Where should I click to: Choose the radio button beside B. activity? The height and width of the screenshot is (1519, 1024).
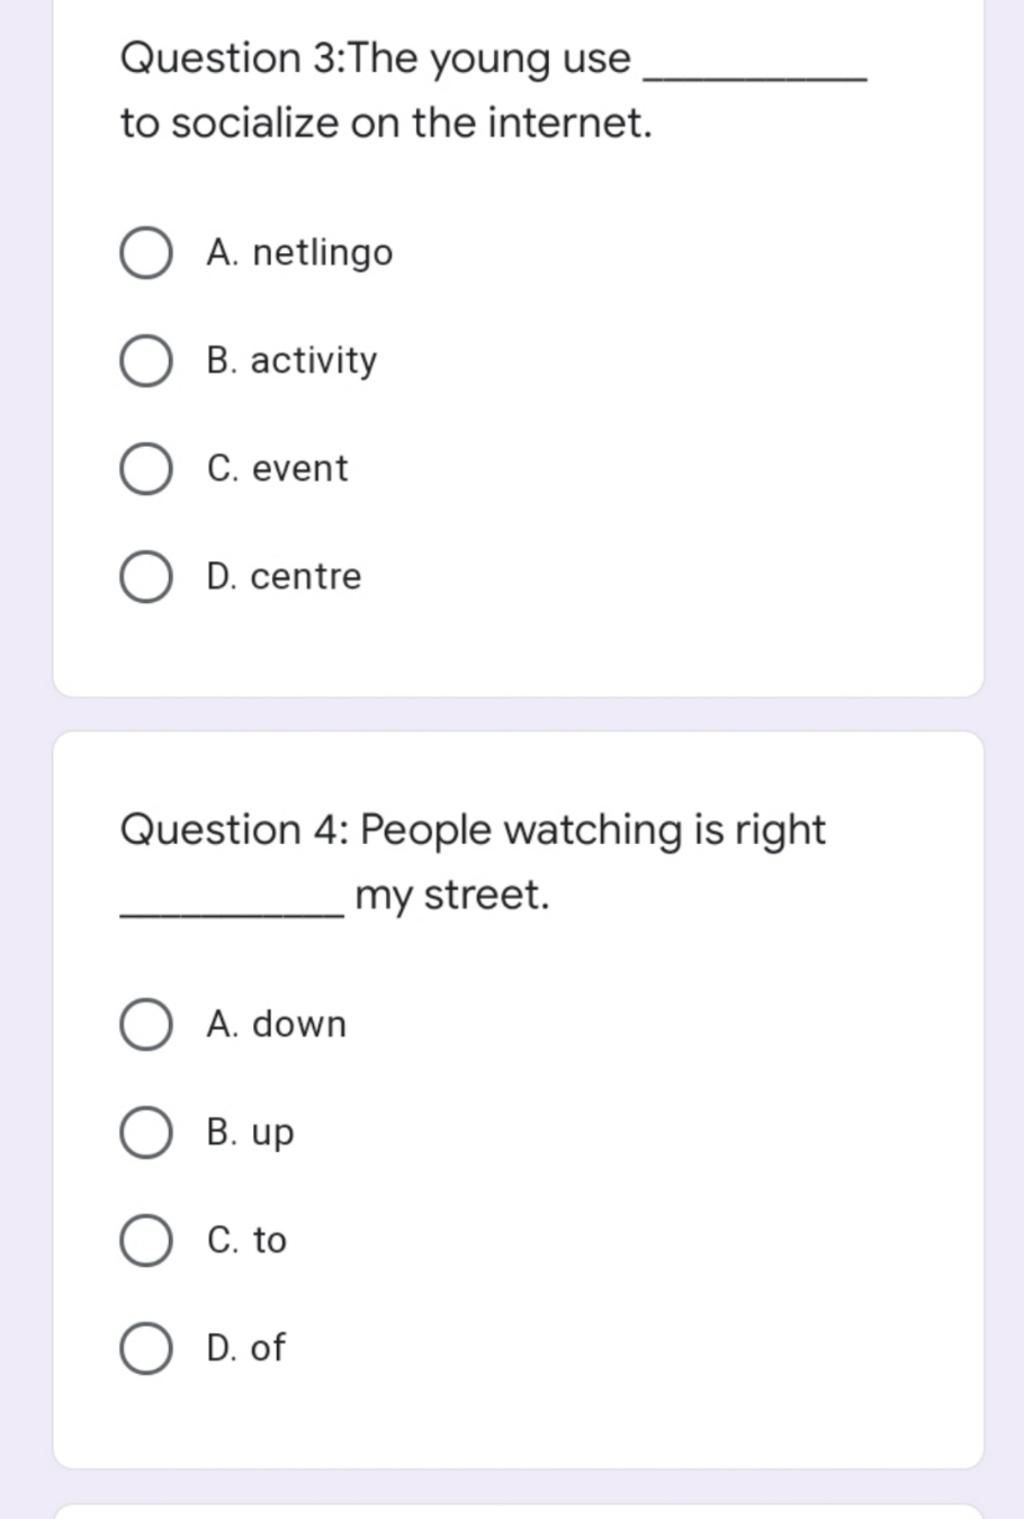[x=146, y=361]
